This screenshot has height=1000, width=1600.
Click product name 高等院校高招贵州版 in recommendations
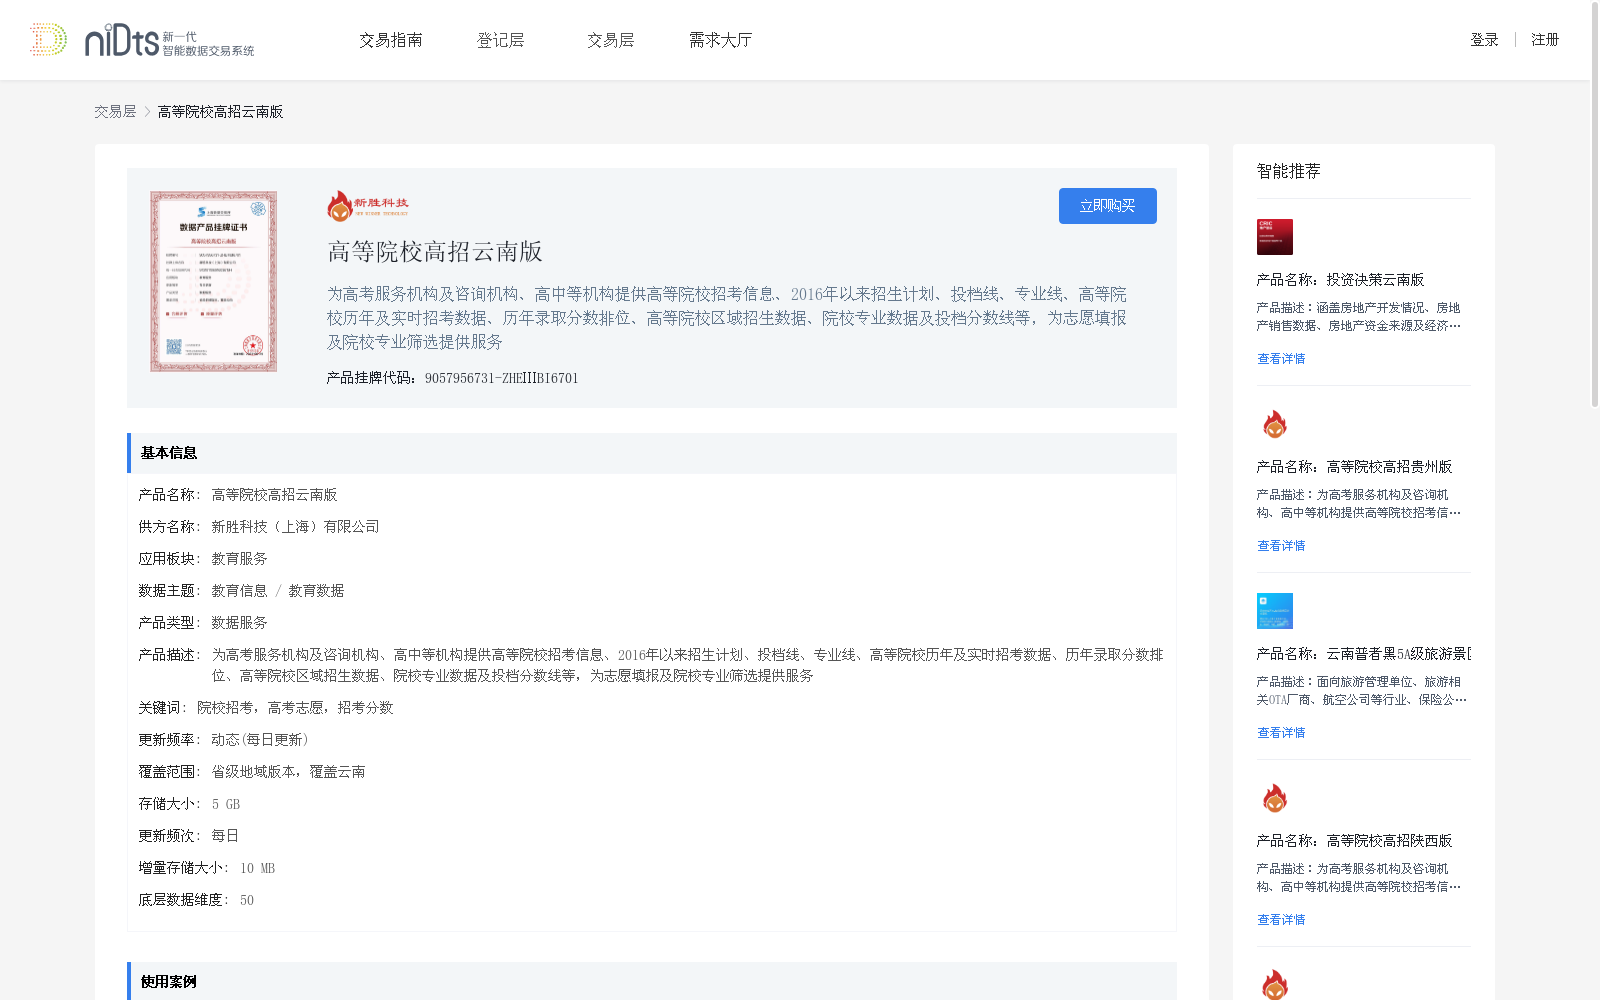[1389, 467]
